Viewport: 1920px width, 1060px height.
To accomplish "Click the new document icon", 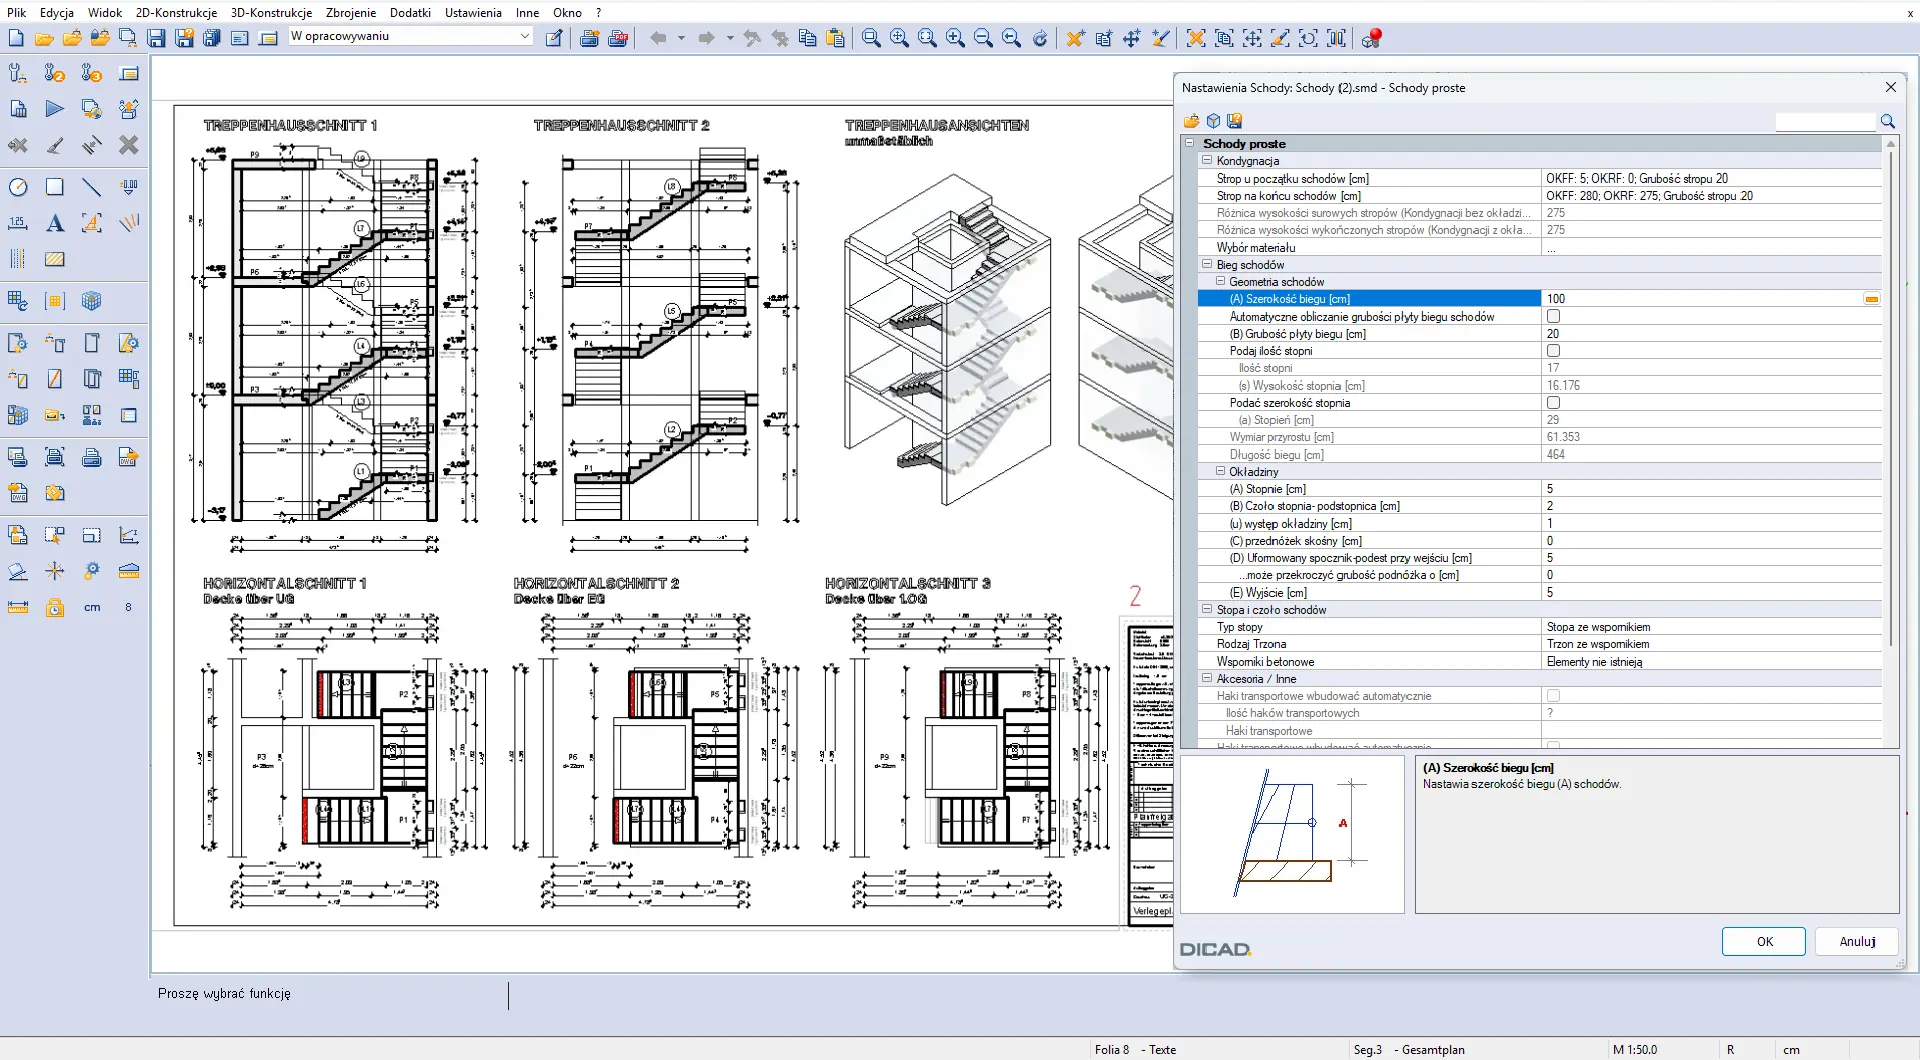I will (16, 38).
